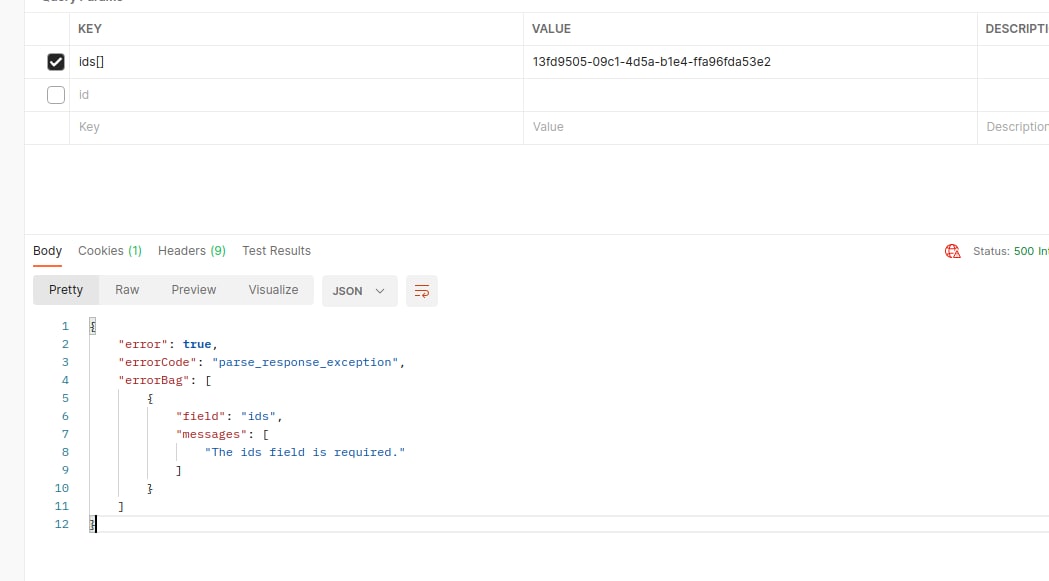Click the Visualize view button
This screenshot has width=1049, height=581.
tap(273, 290)
